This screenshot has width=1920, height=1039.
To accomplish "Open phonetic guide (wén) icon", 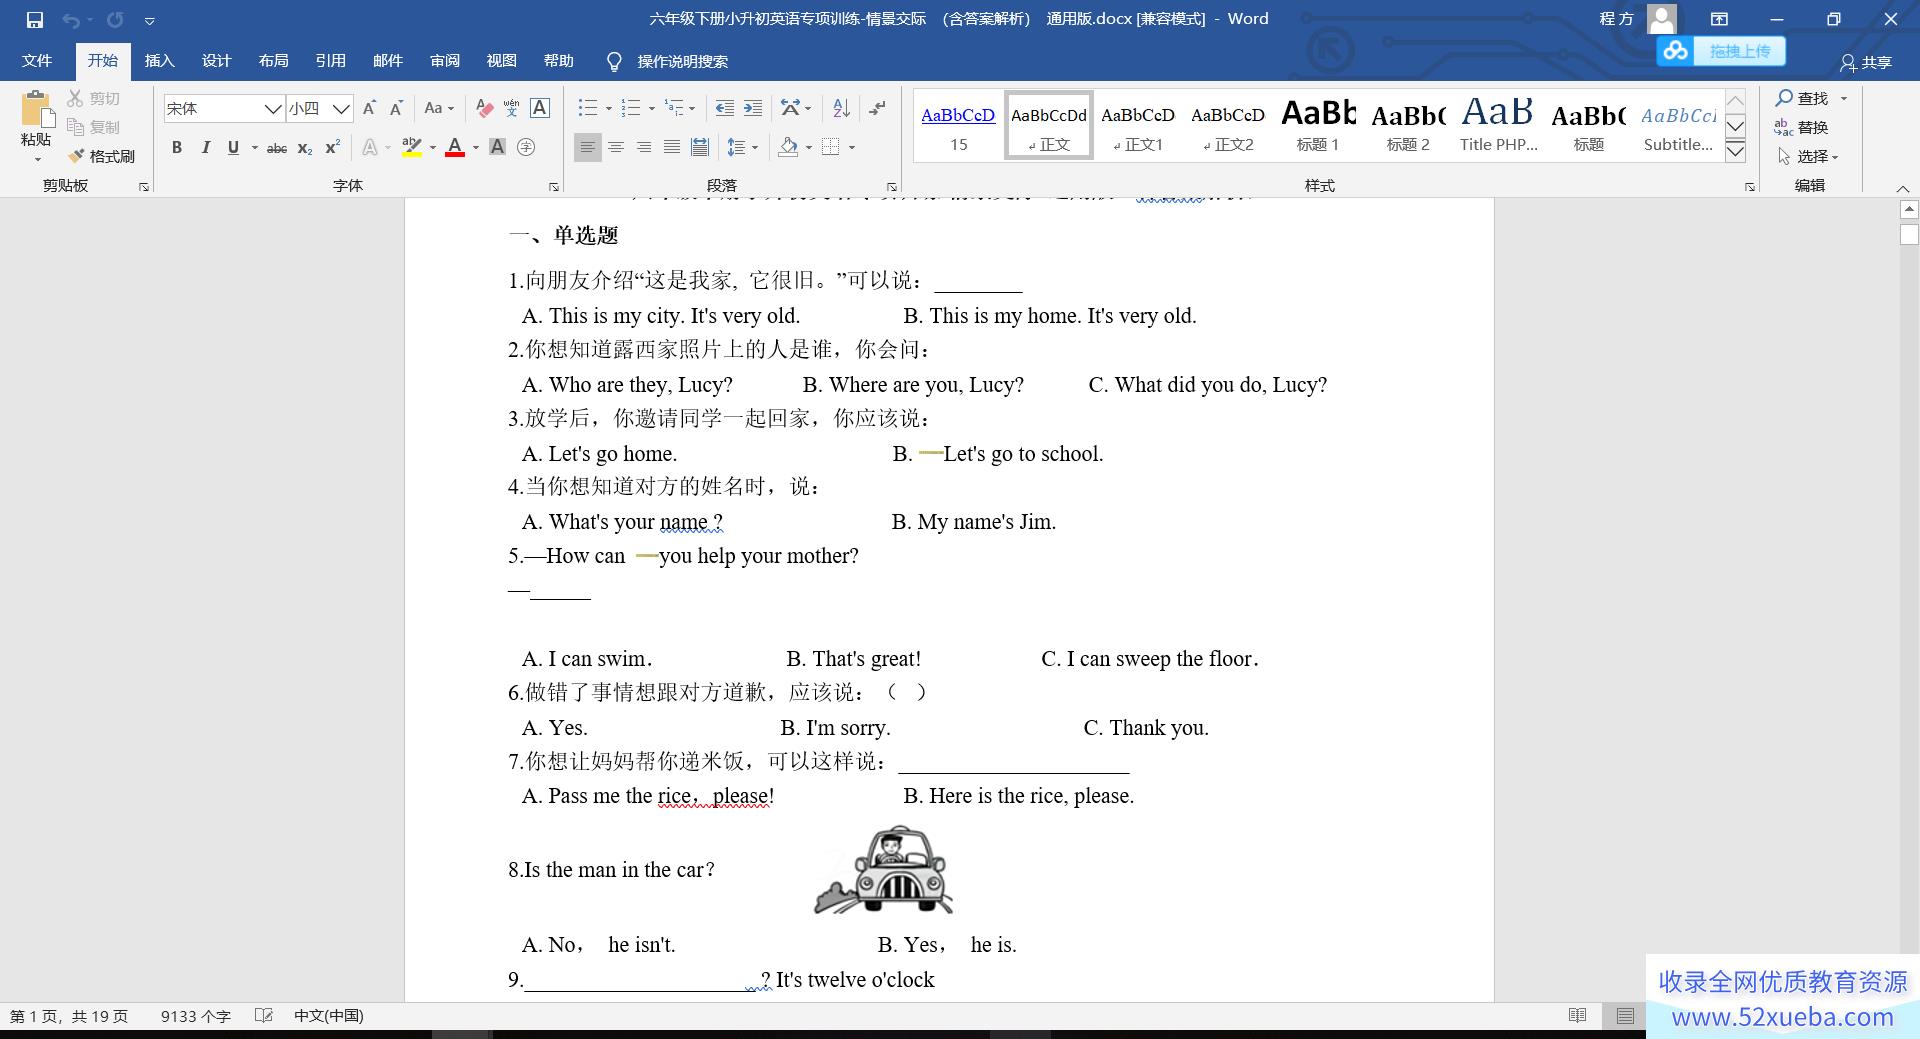I will pos(512,108).
